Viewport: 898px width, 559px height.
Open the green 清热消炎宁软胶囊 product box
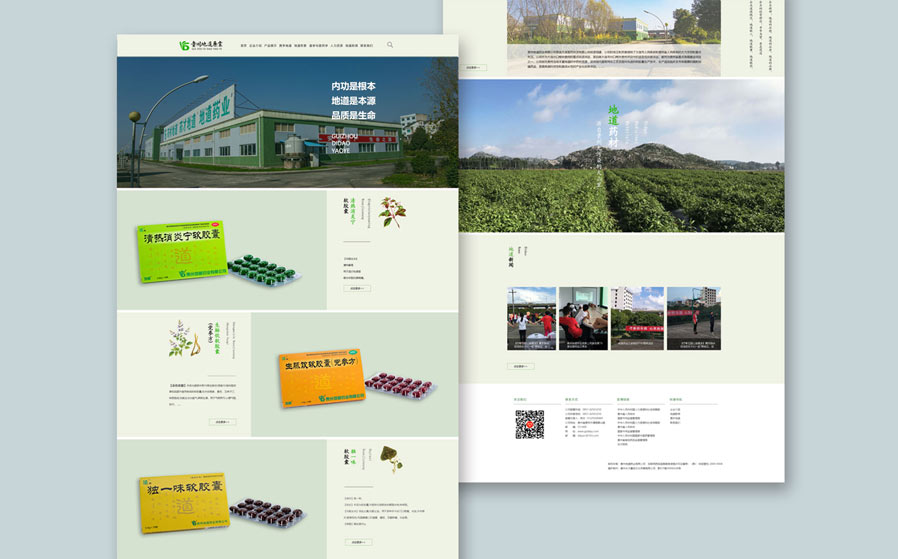pos(182,251)
